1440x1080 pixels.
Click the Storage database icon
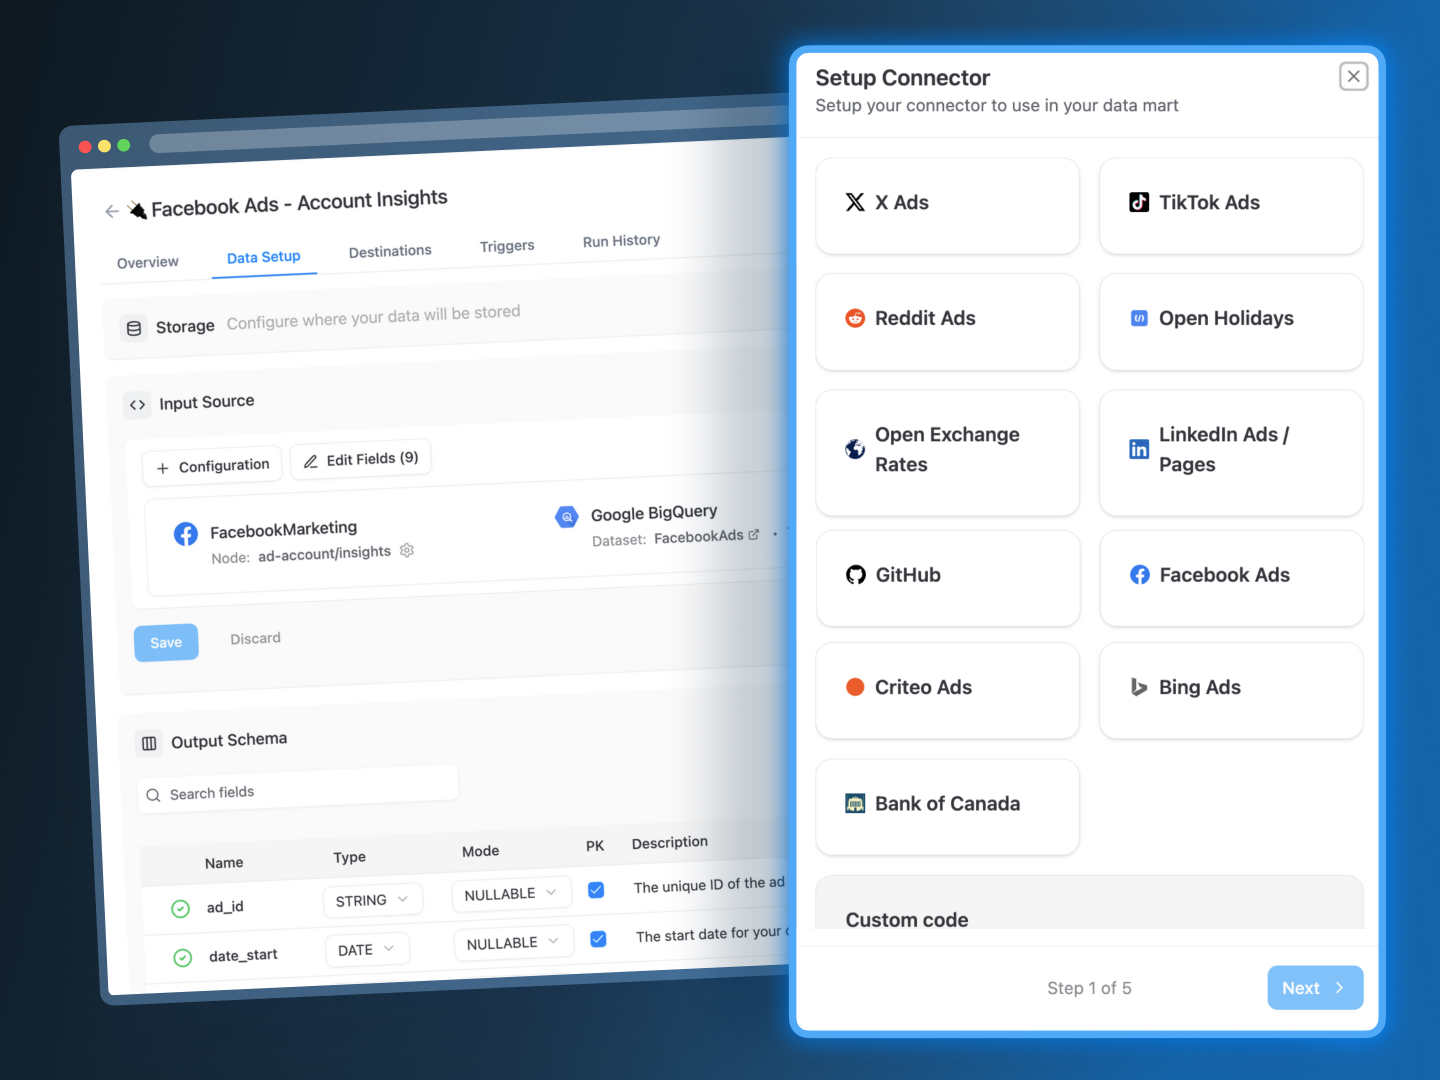pyautogui.click(x=134, y=328)
